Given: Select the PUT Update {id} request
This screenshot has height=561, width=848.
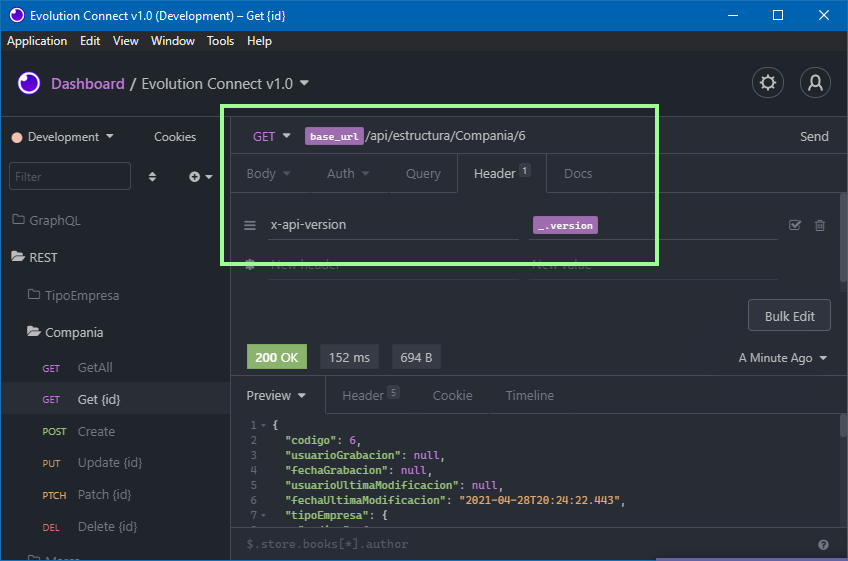Looking at the screenshot, I should (x=115, y=463).
